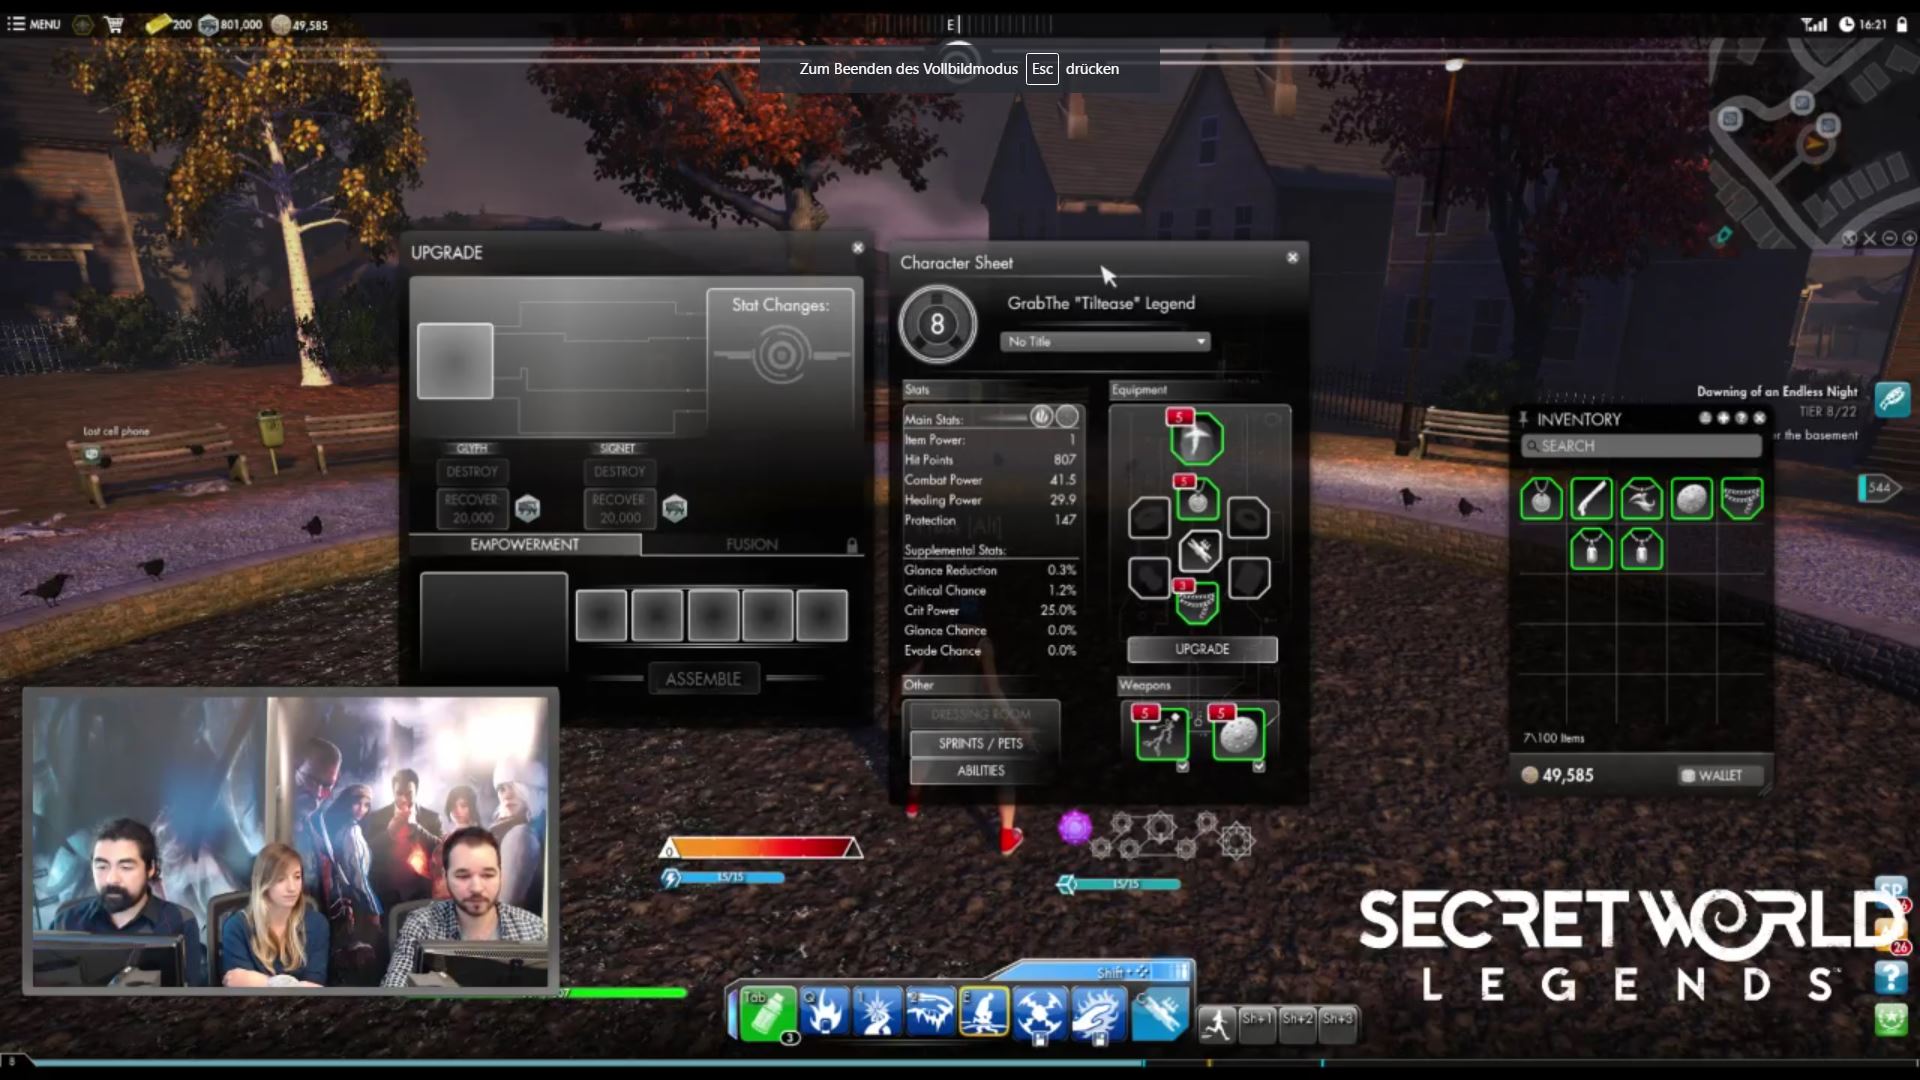The width and height of the screenshot is (1920, 1080).
Task: Open Sprints / Pets
Action: [980, 743]
